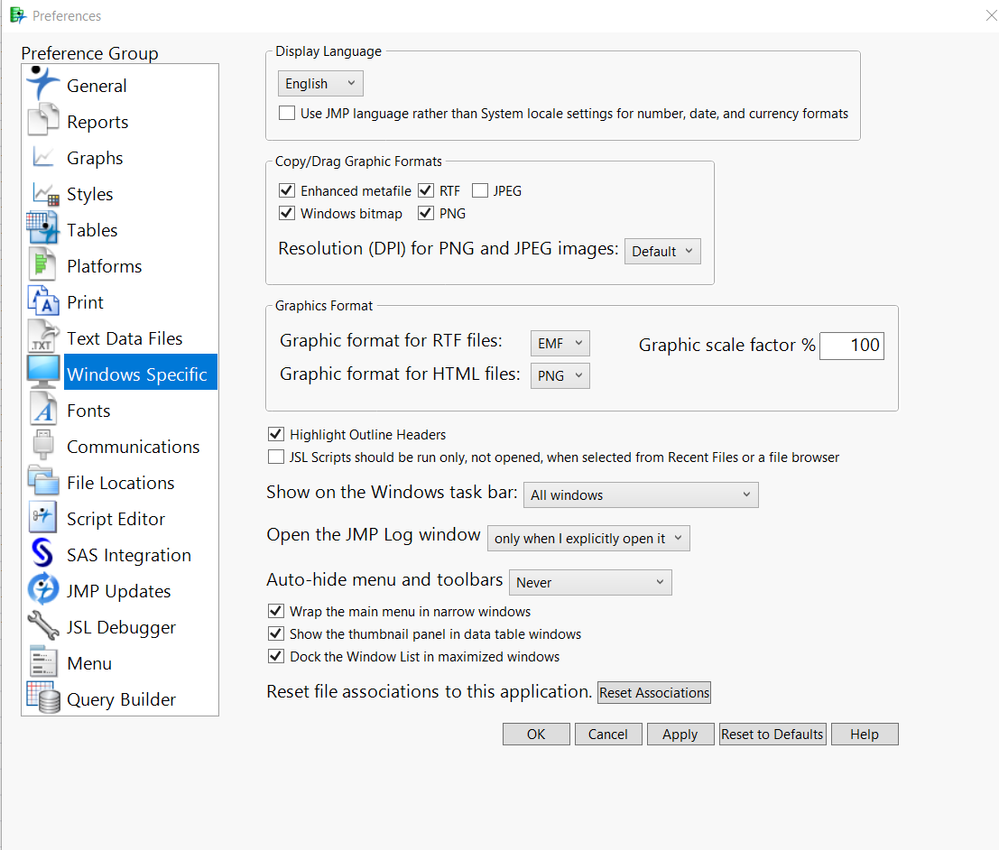Click the Query Builder database icon
Image resolution: width=999 pixels, height=850 pixels.
(x=44, y=699)
